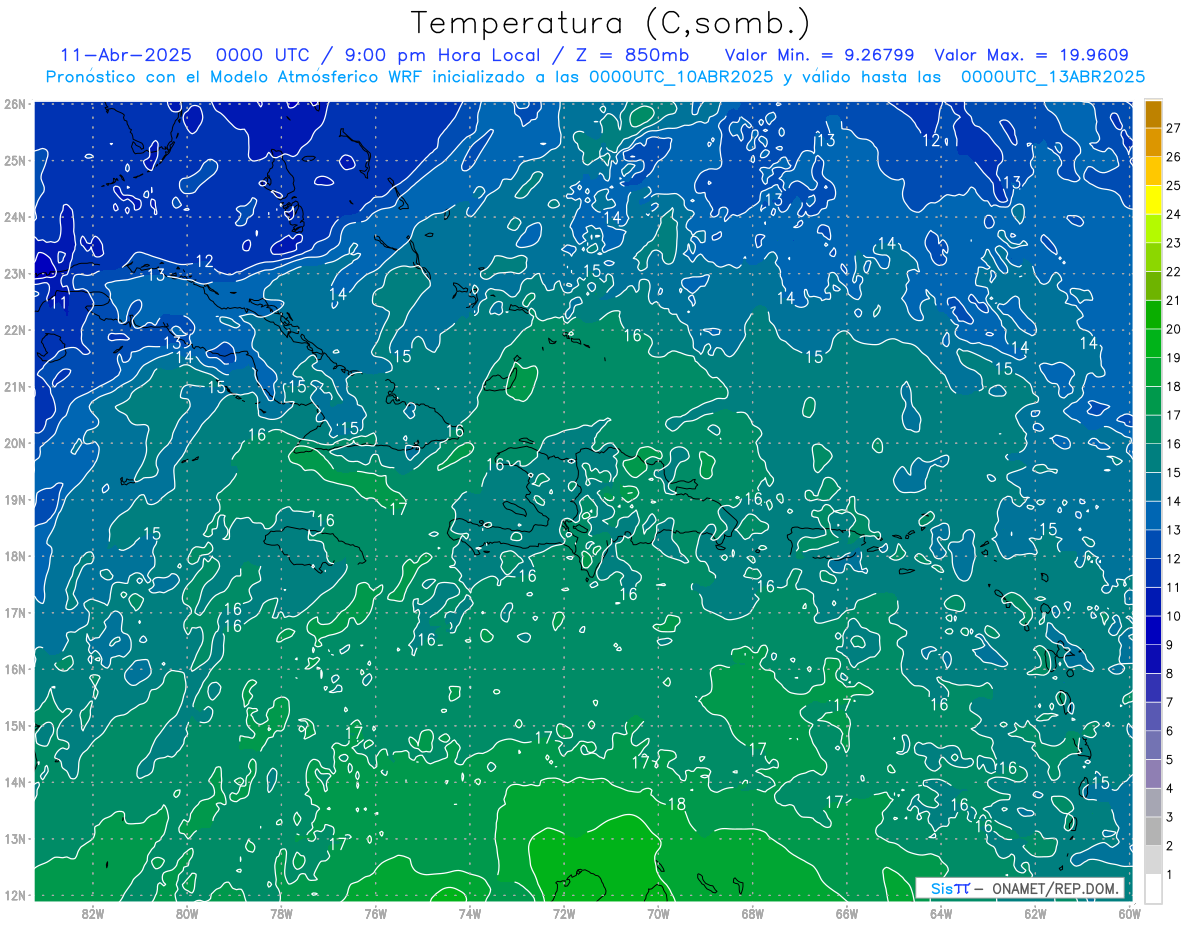Image resolution: width=1200 pixels, height=927 pixels.
Task: Click the bright yellow color bar segment
Action: point(1153,200)
